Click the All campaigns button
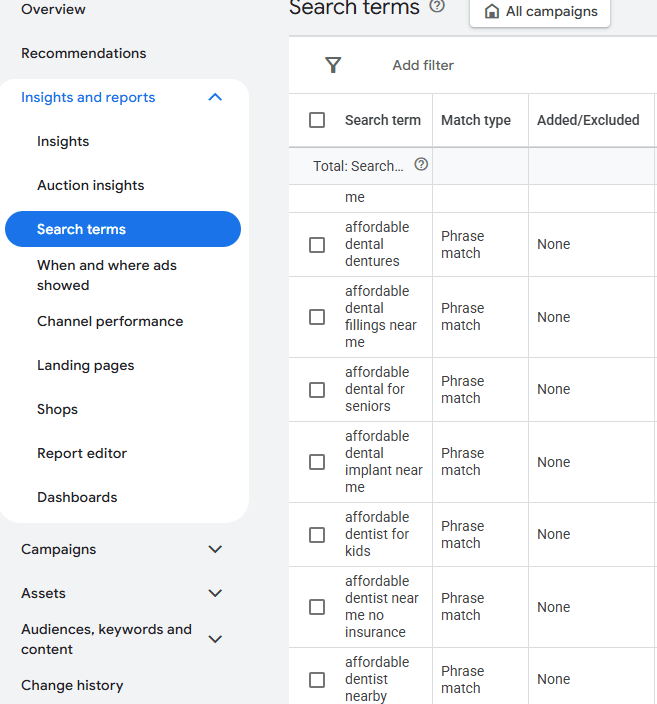 [540, 12]
